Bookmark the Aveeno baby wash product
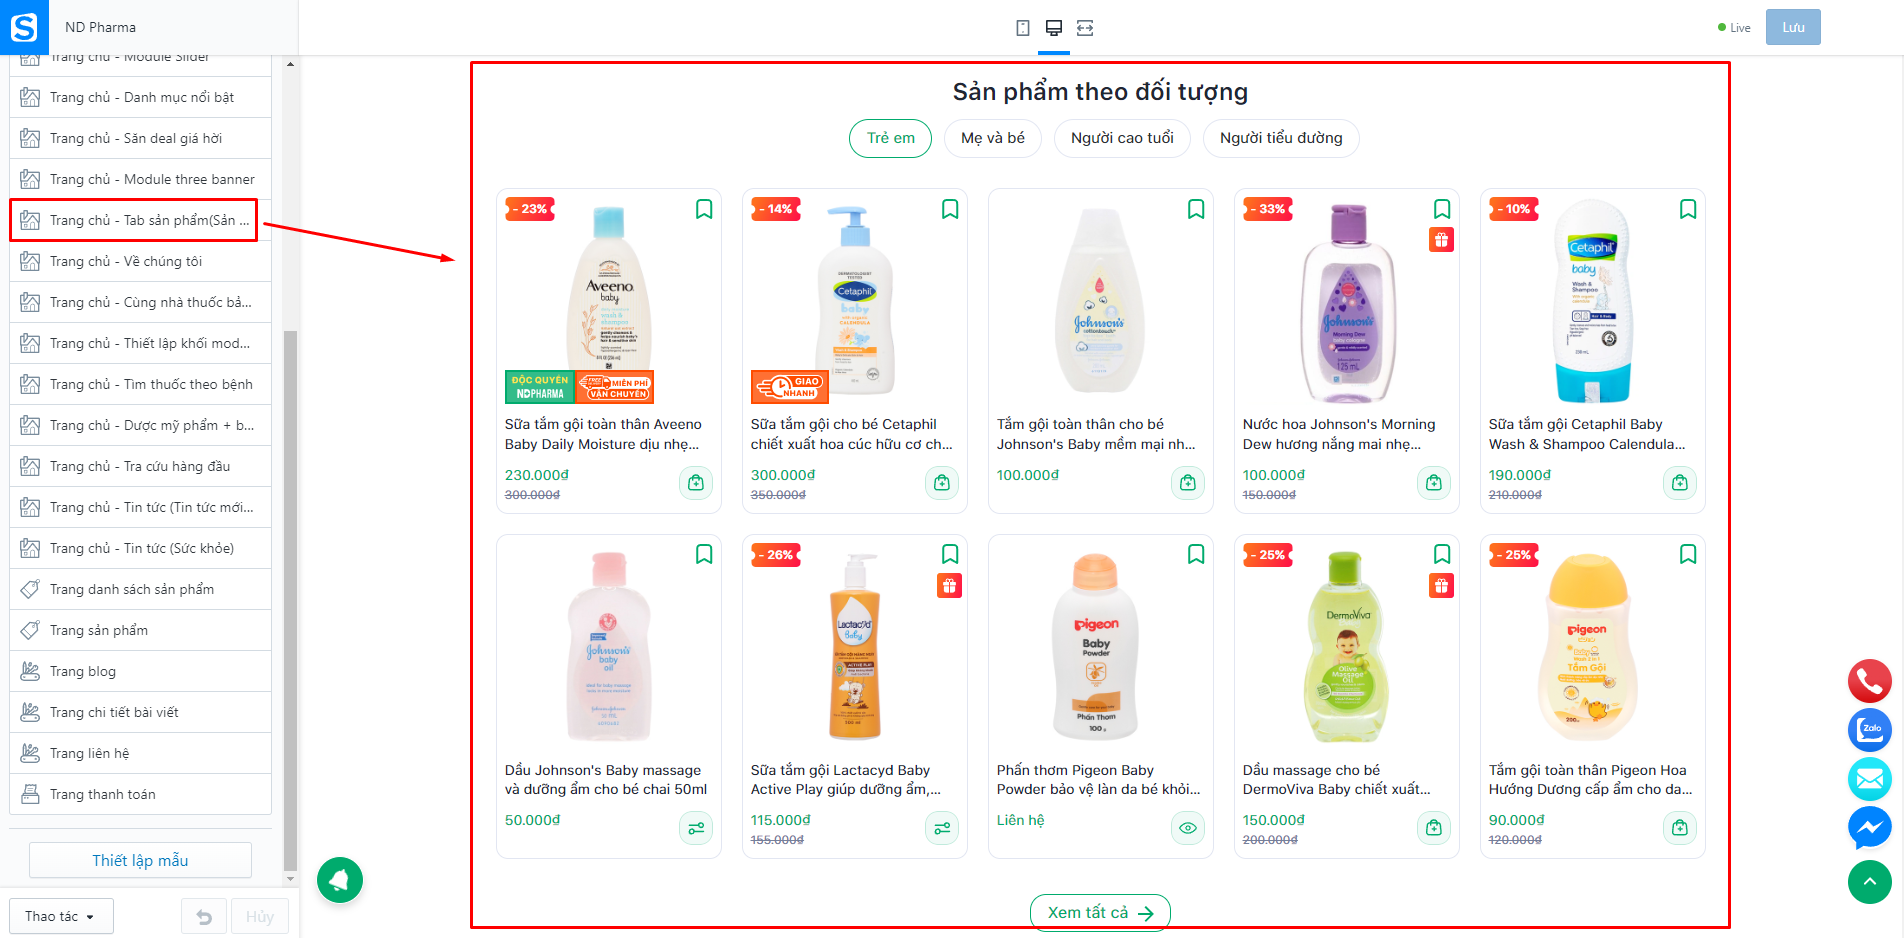The width and height of the screenshot is (1904, 938). 704,209
